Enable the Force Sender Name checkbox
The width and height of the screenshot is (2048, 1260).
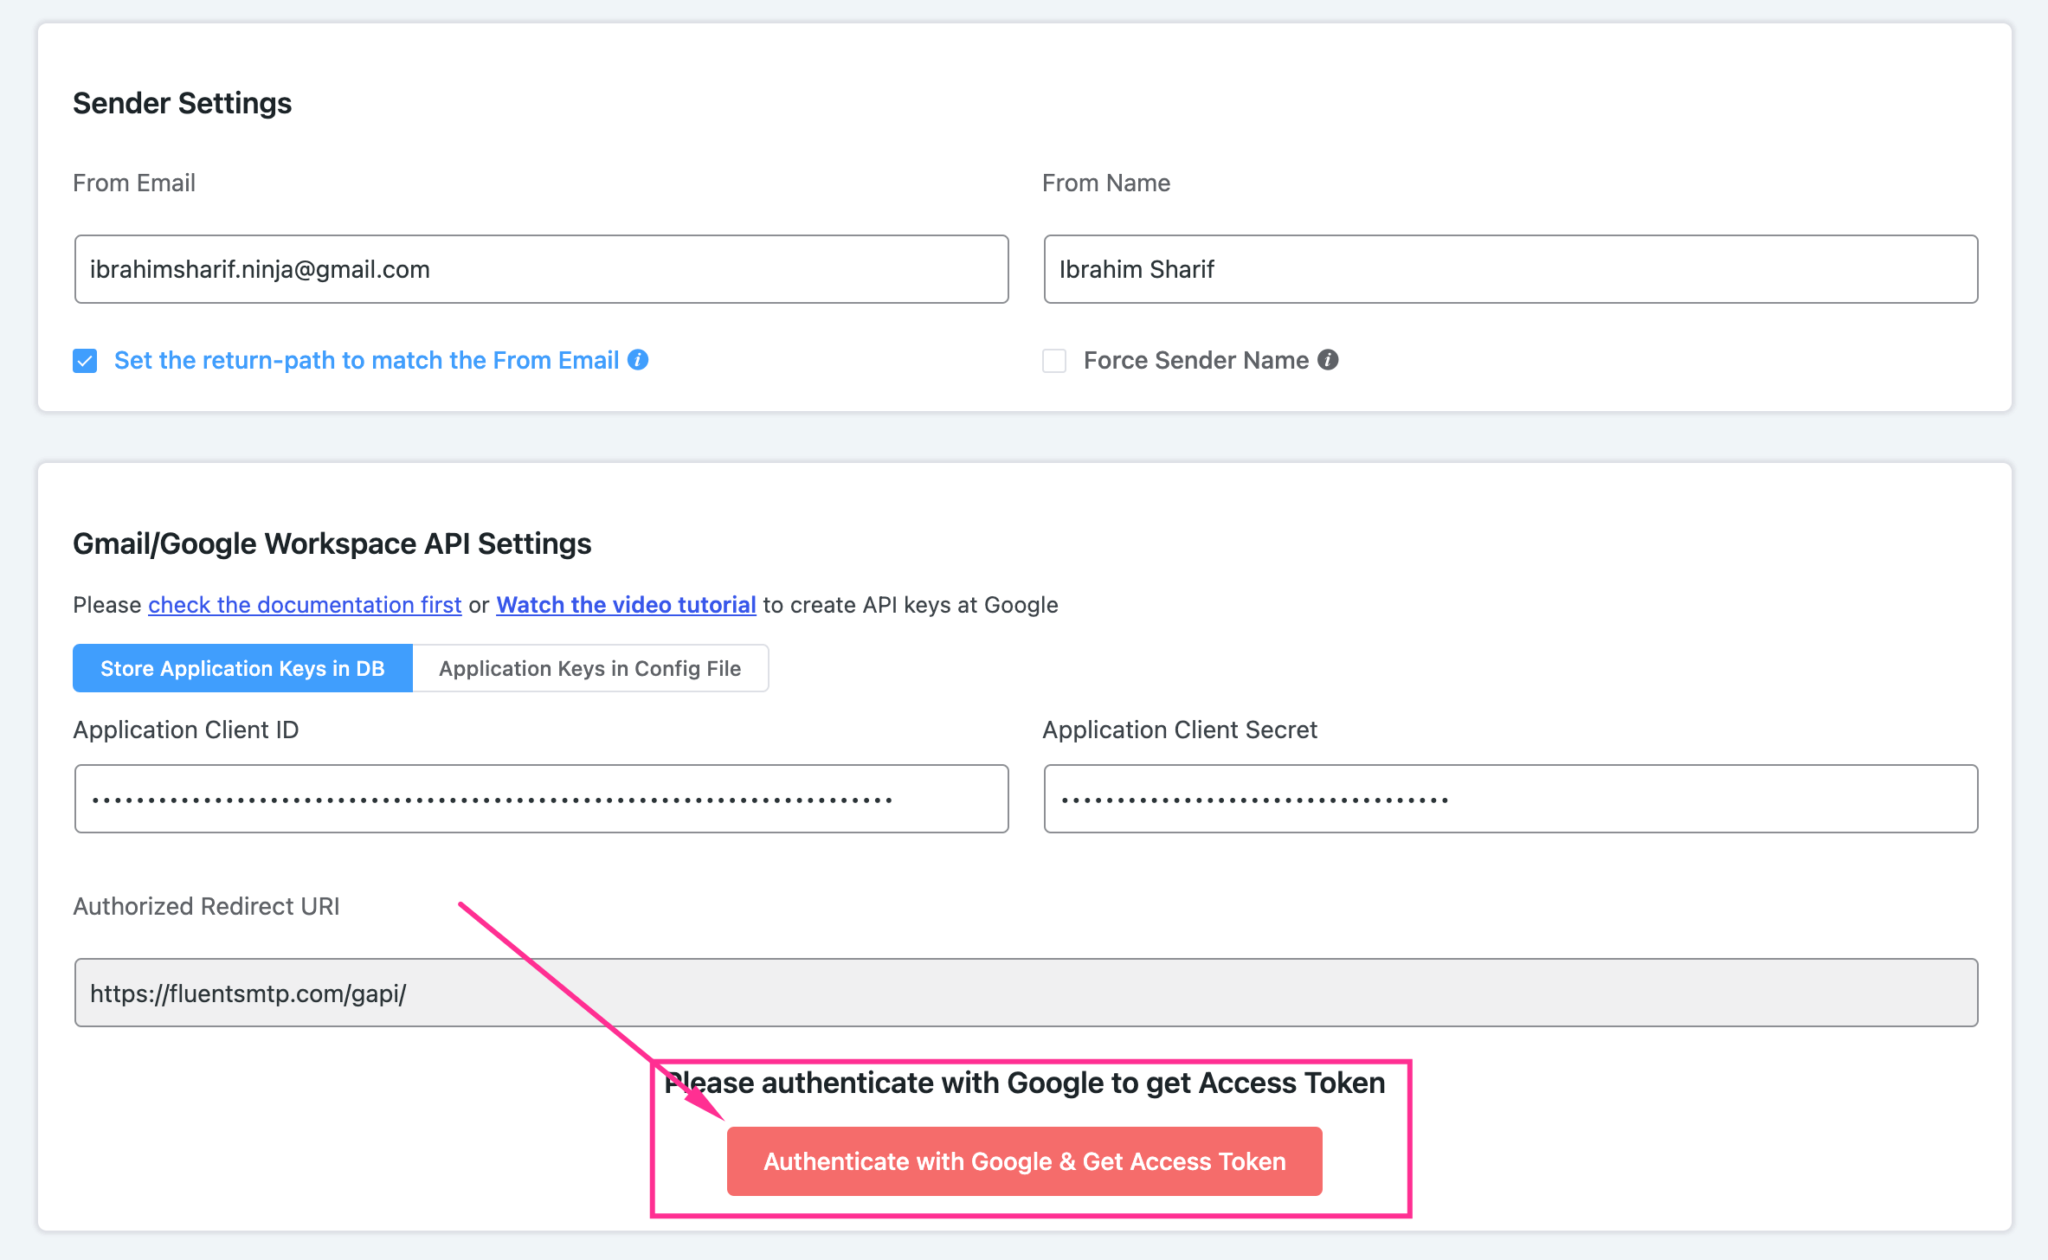click(x=1053, y=360)
